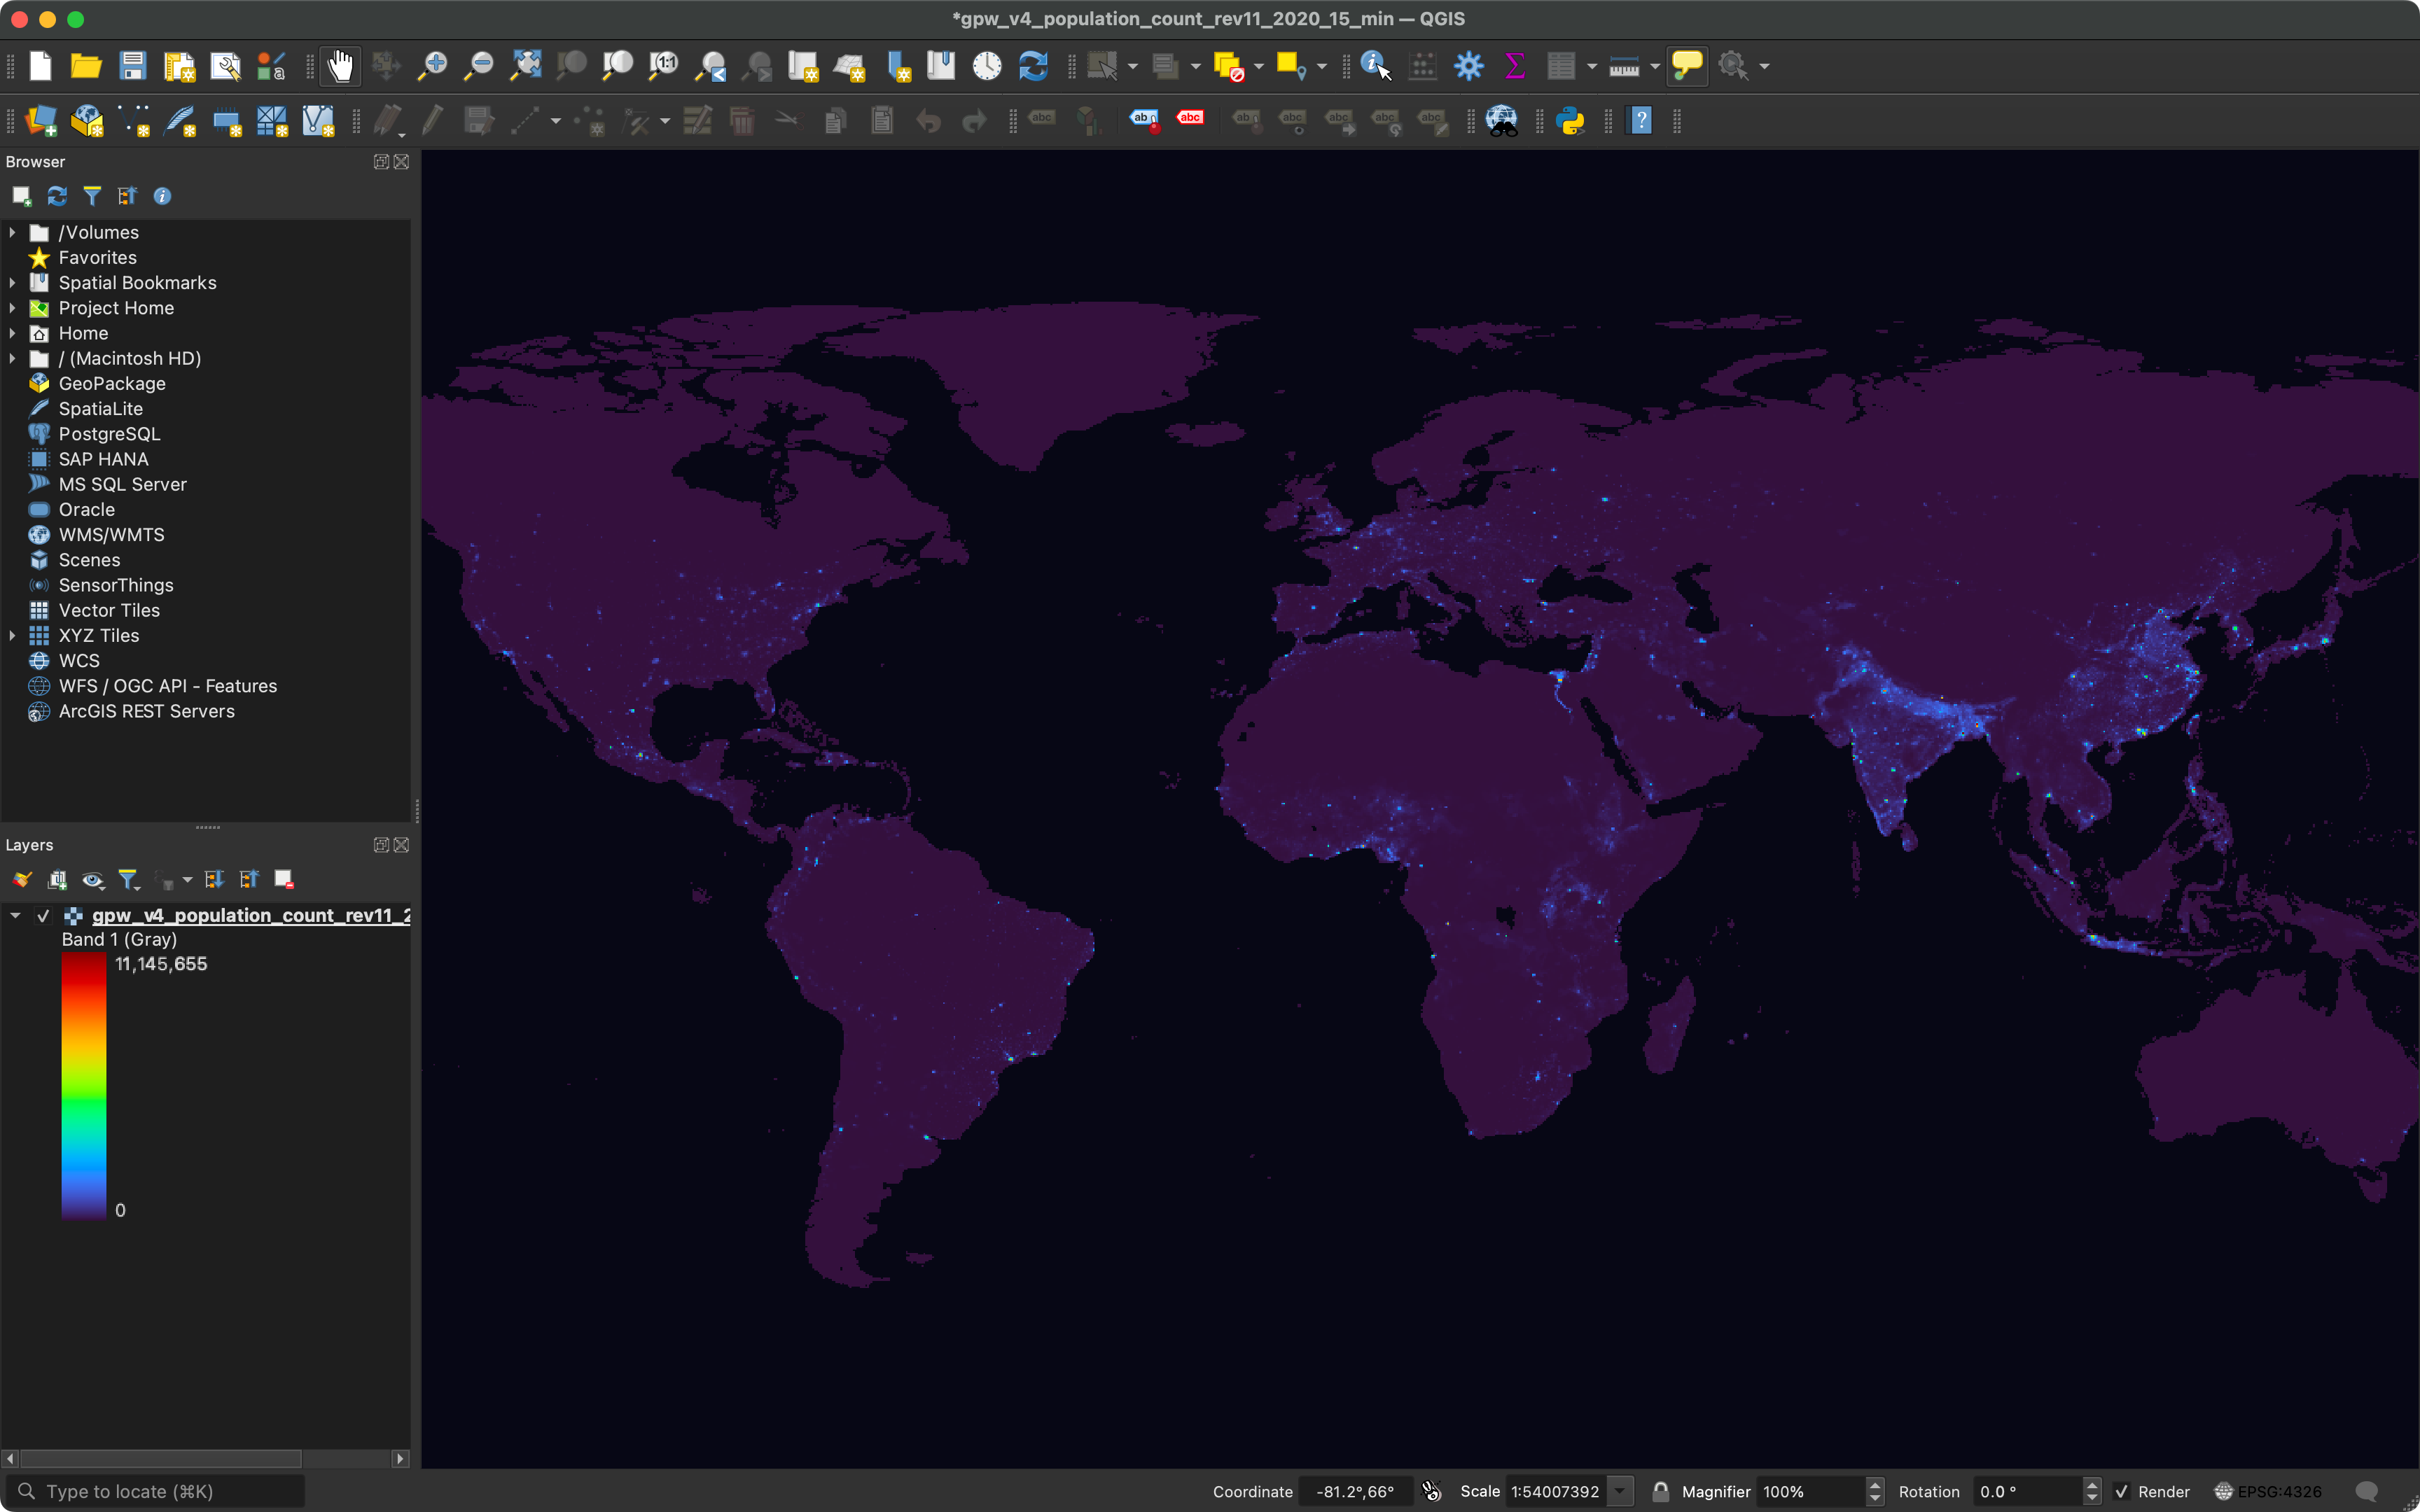Disable the Render checkbox in status bar
The image size is (2420, 1512).
click(2123, 1491)
